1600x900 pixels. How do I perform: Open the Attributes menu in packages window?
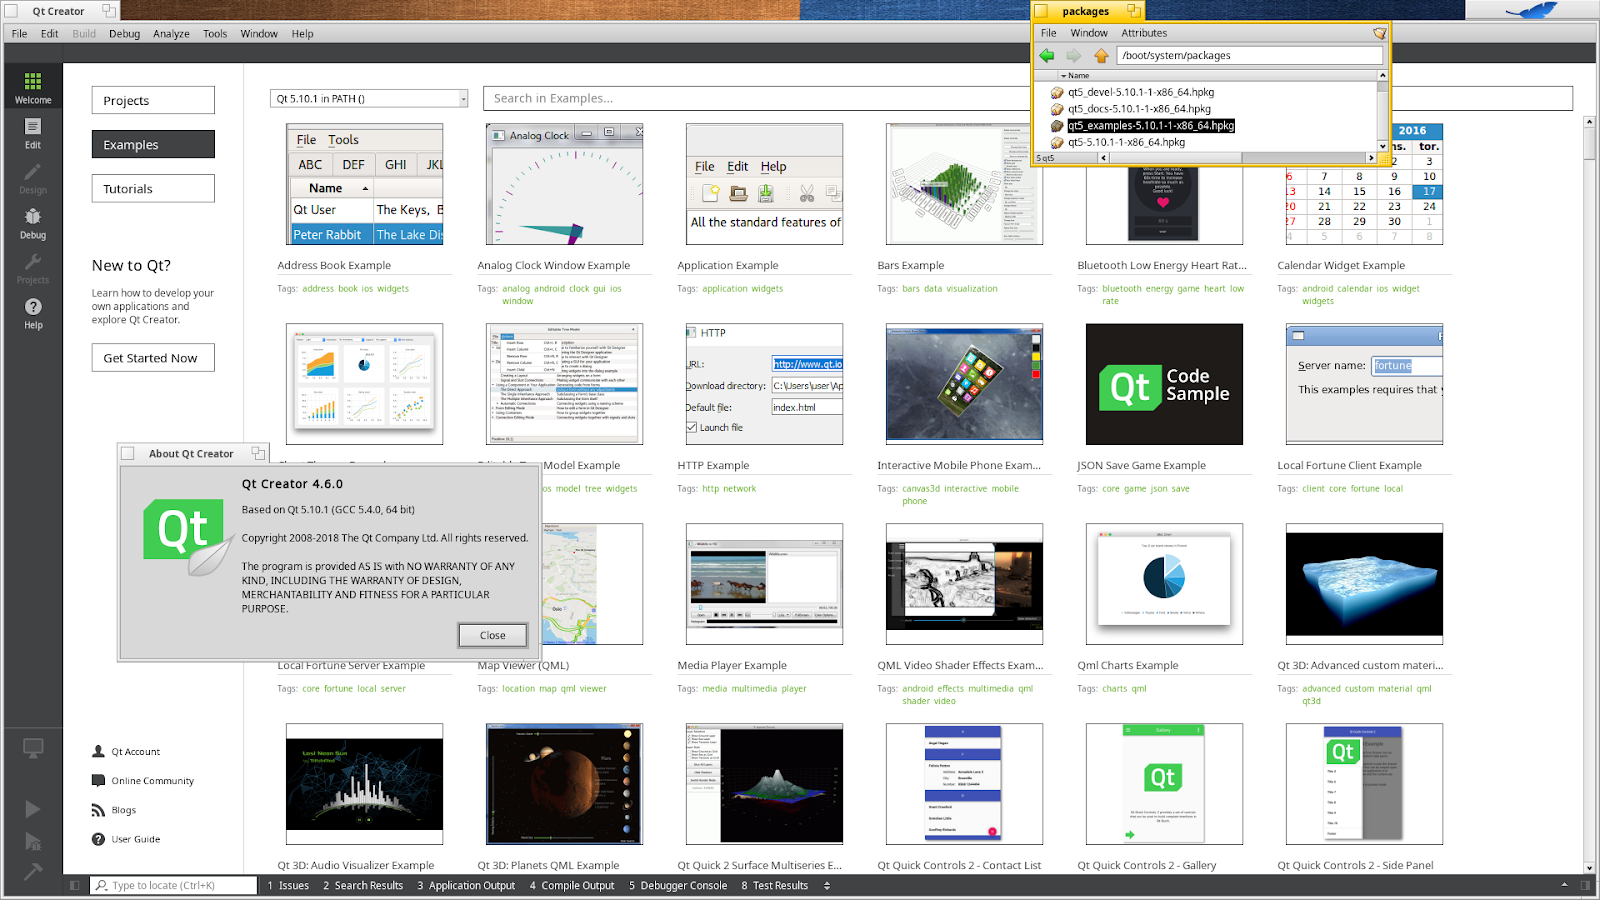click(1144, 33)
